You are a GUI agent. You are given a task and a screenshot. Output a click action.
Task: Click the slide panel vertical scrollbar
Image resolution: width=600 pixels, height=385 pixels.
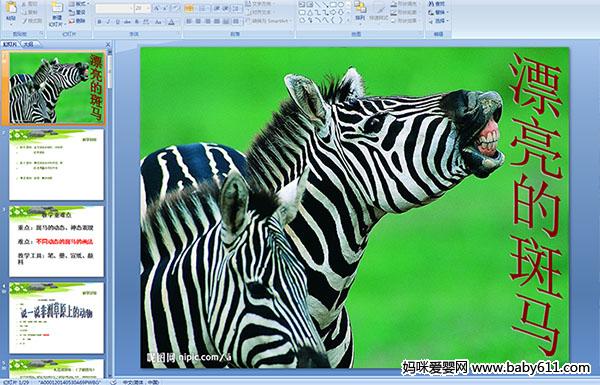tap(110, 210)
